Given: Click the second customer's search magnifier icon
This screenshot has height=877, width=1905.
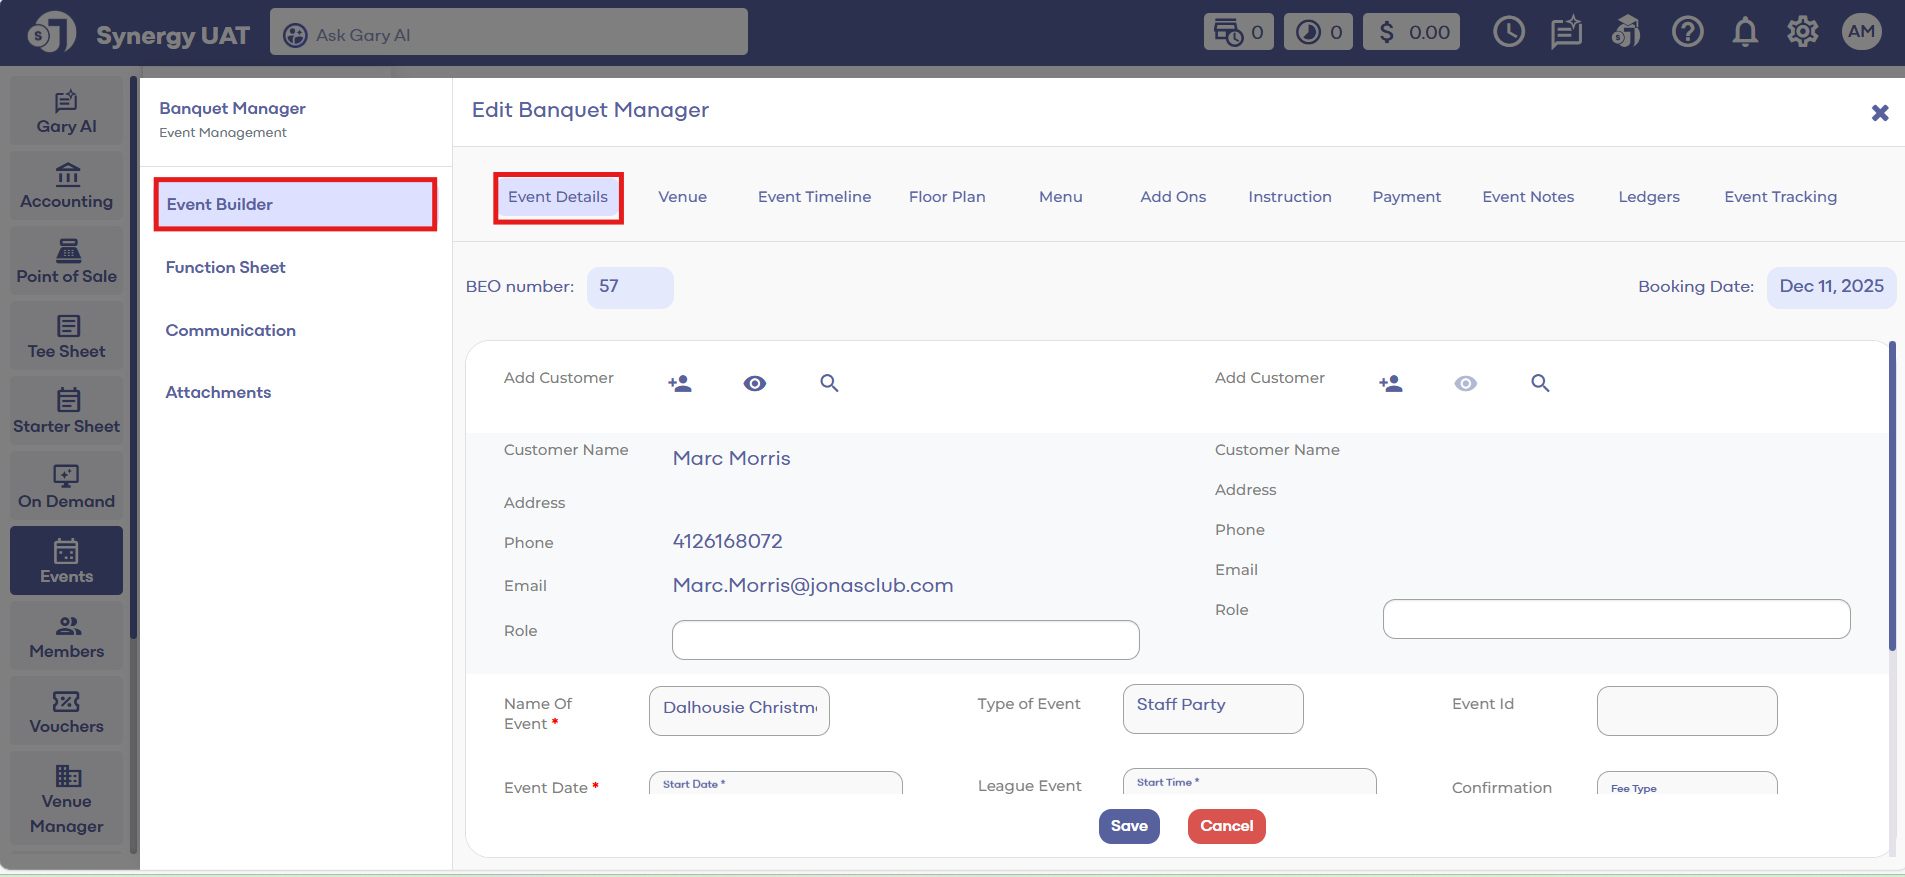Looking at the screenshot, I should pyautogui.click(x=1540, y=383).
